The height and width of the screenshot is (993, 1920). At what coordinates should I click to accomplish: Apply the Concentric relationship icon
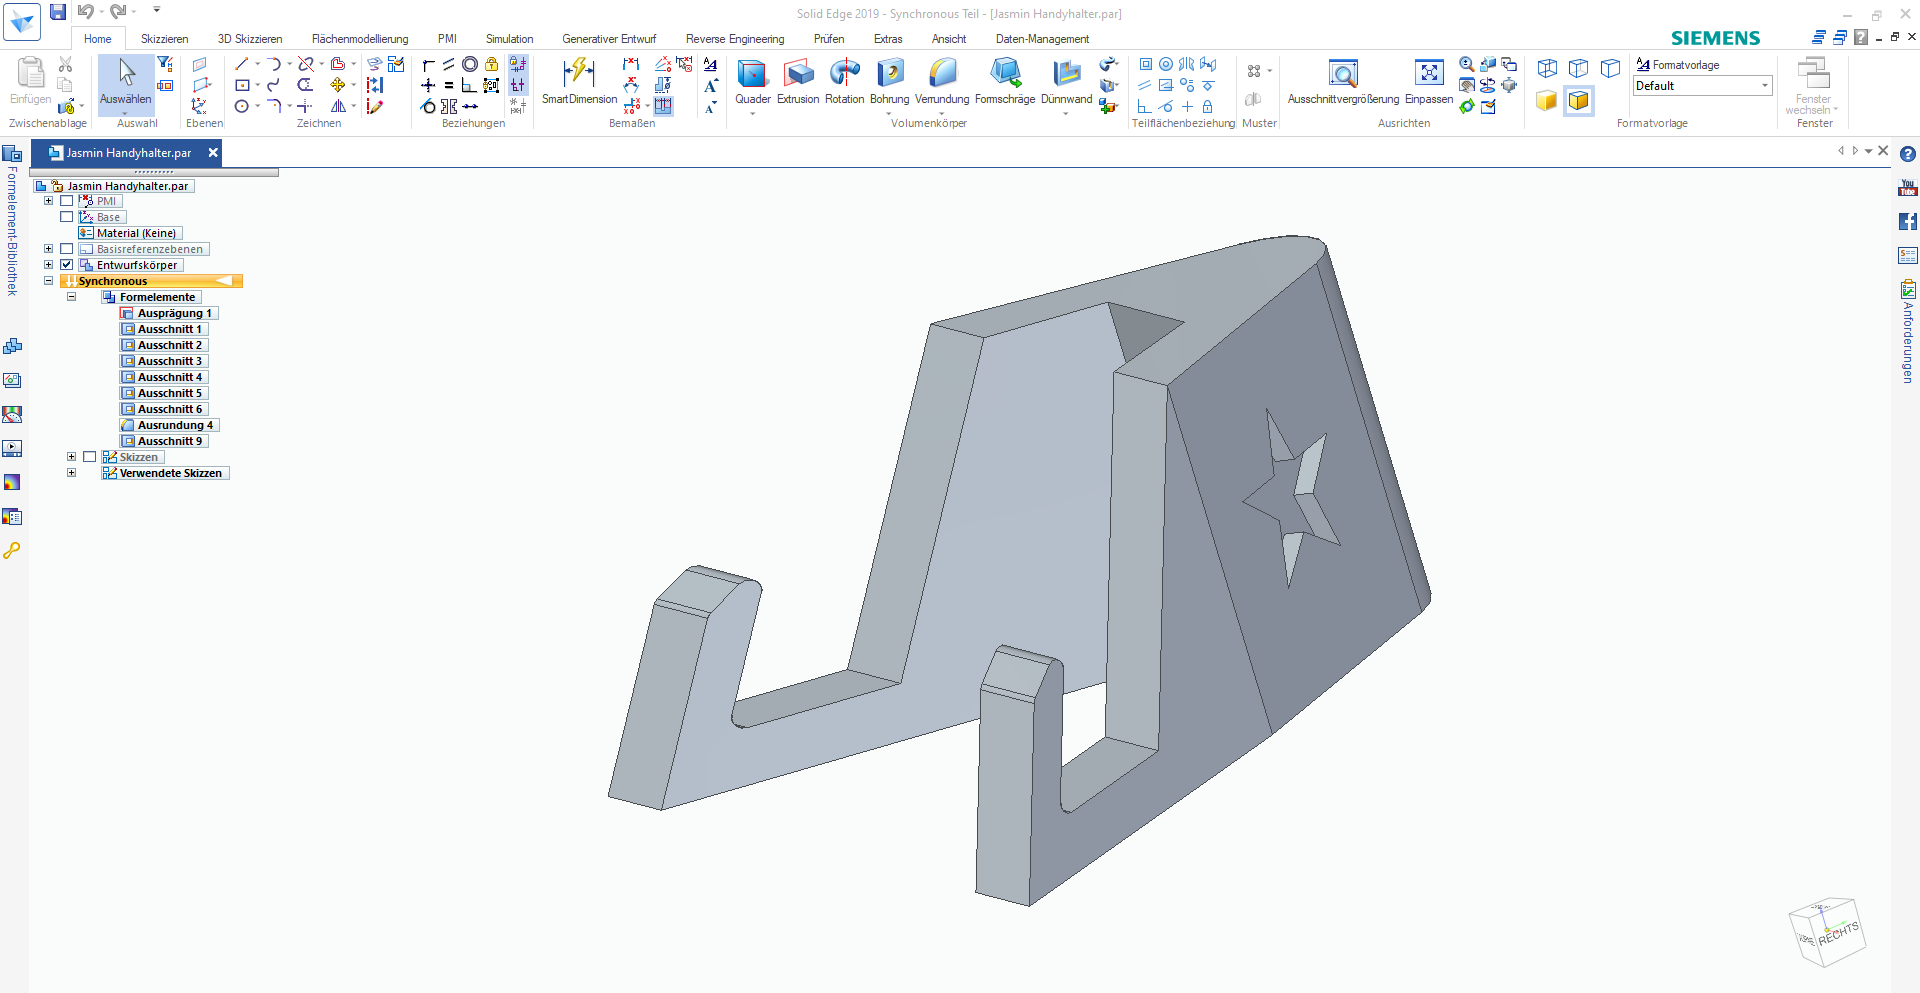point(469,64)
